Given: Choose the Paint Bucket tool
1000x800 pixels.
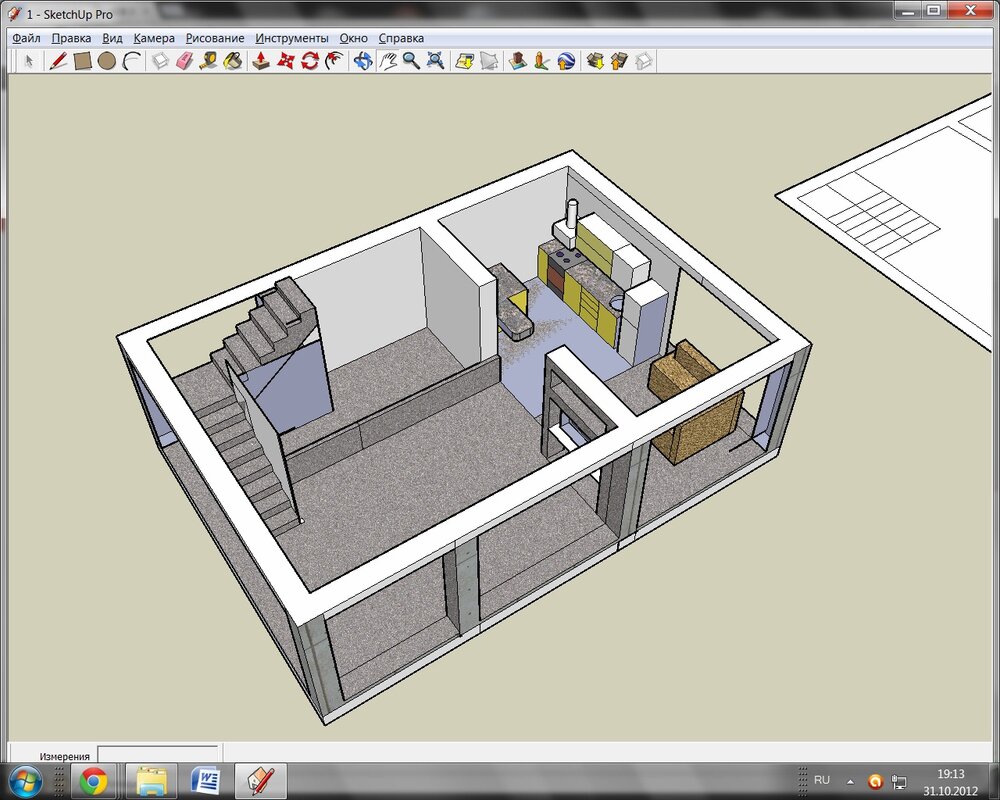Looking at the screenshot, I should coord(232,61).
